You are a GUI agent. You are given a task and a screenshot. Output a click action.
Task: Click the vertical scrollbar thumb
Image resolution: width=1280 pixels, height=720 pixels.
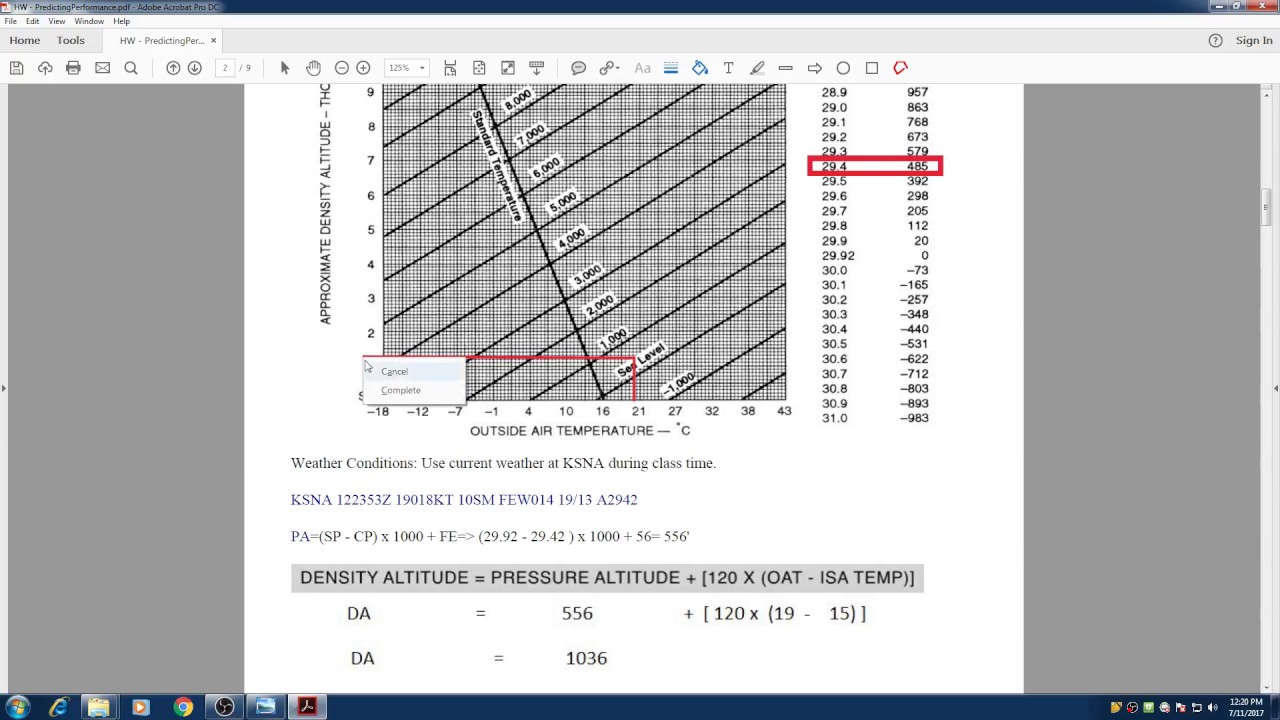click(x=1267, y=208)
